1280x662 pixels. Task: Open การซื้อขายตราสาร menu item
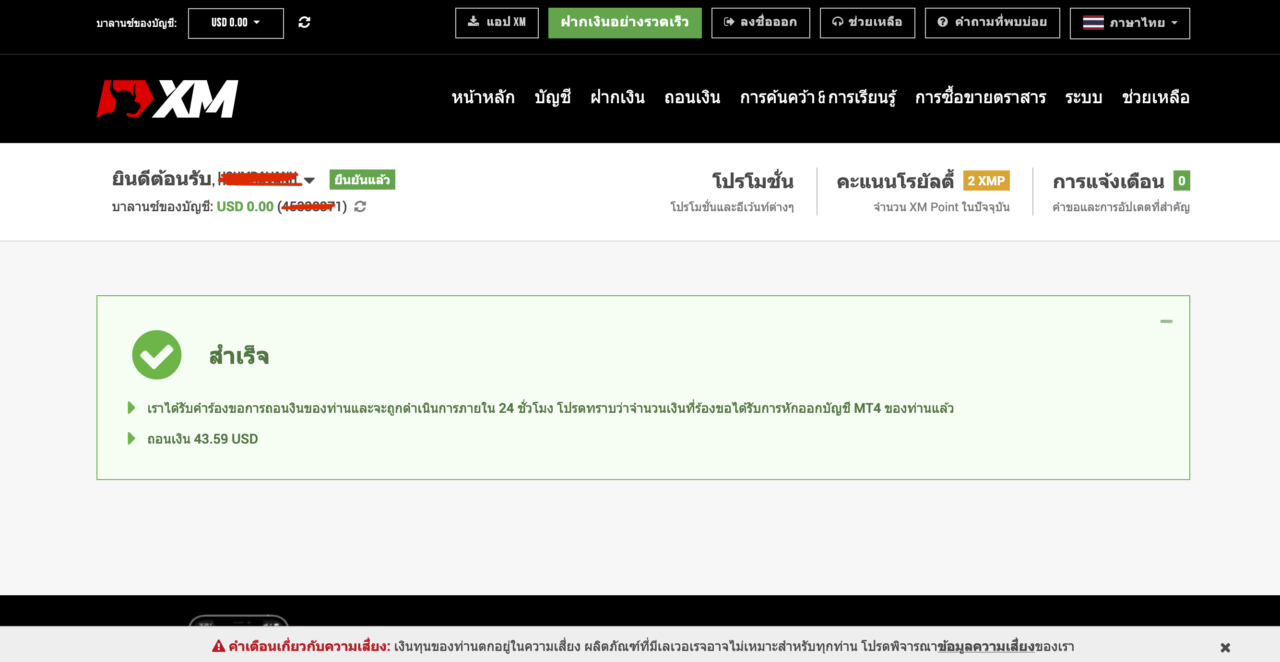[x=980, y=98]
